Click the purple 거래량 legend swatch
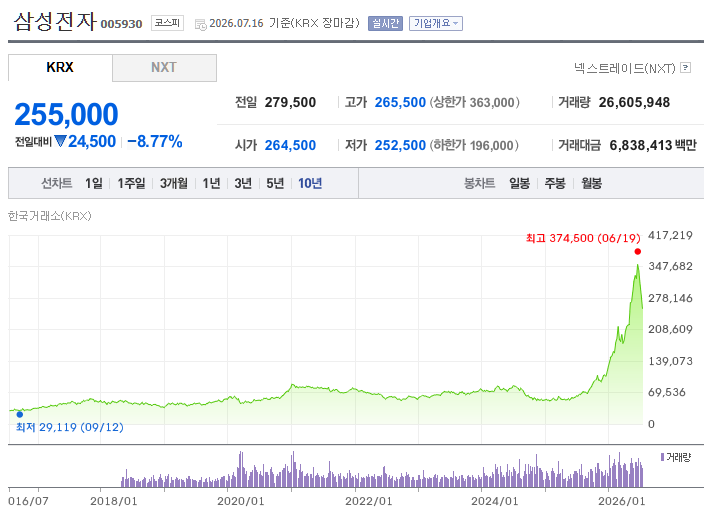This screenshot has height=526, width=704. tap(662, 457)
